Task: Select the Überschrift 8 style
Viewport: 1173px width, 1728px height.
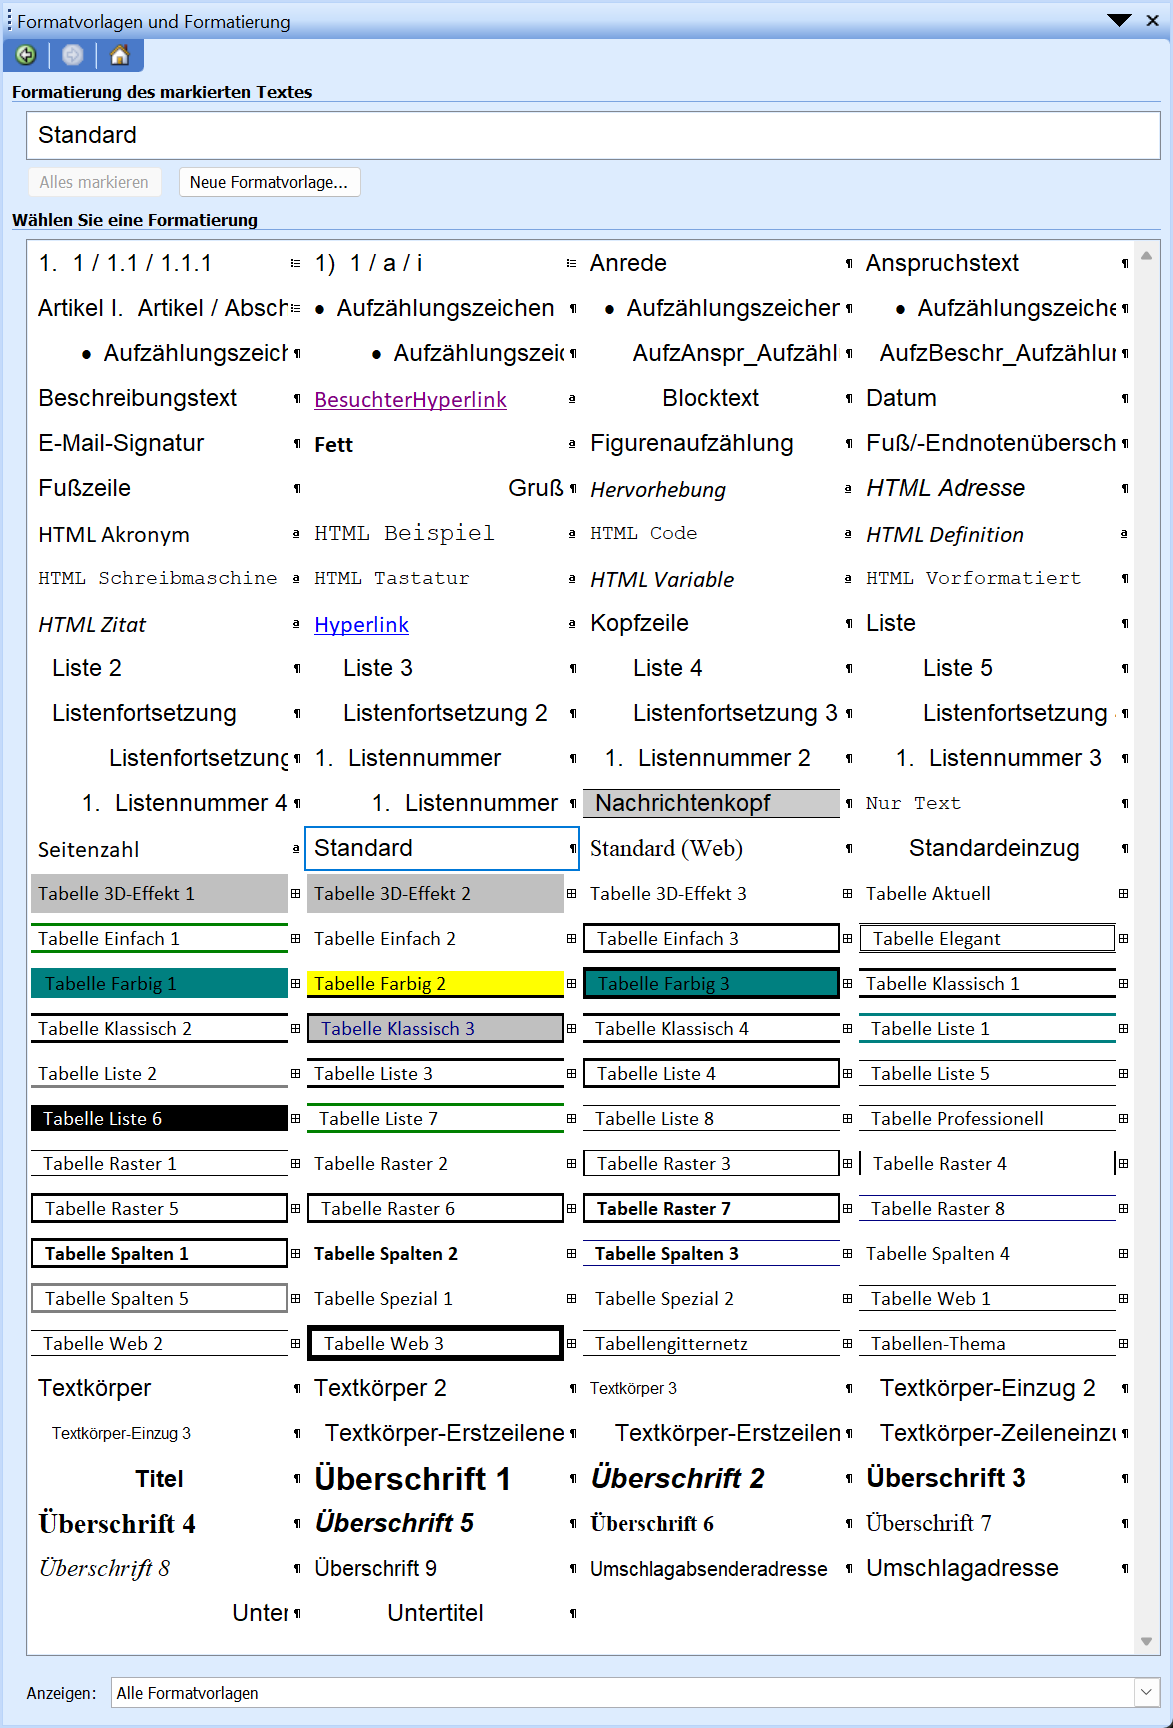Action: (104, 1568)
